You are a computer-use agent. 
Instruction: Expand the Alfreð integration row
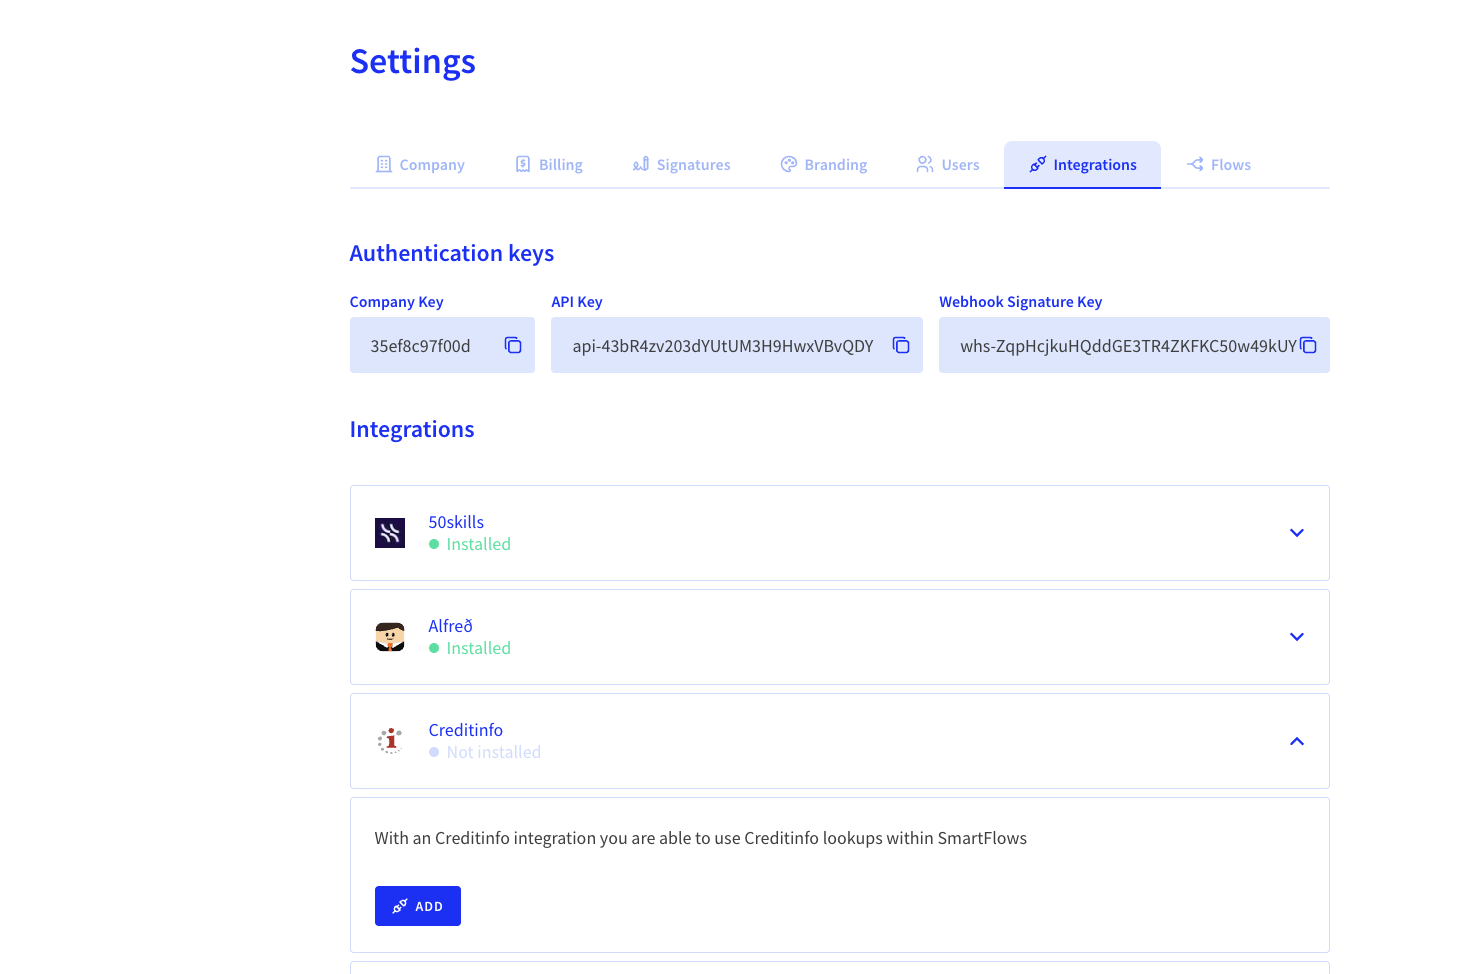coord(1297,637)
